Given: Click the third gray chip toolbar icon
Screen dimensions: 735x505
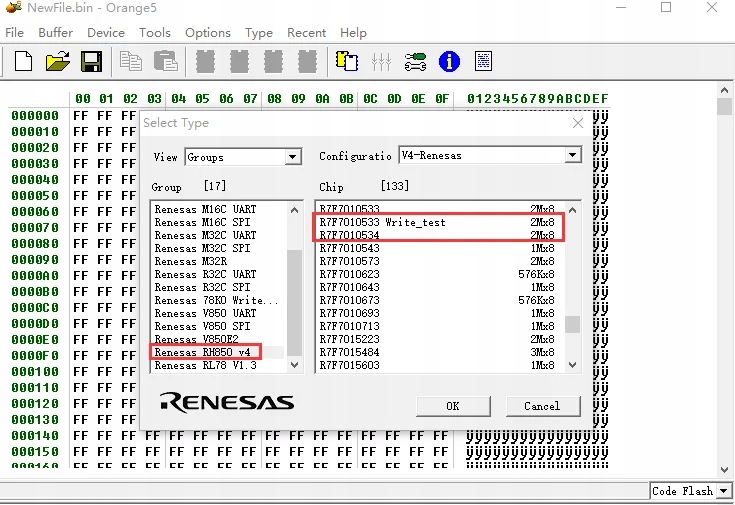Looking at the screenshot, I should pyautogui.click(x=273, y=61).
